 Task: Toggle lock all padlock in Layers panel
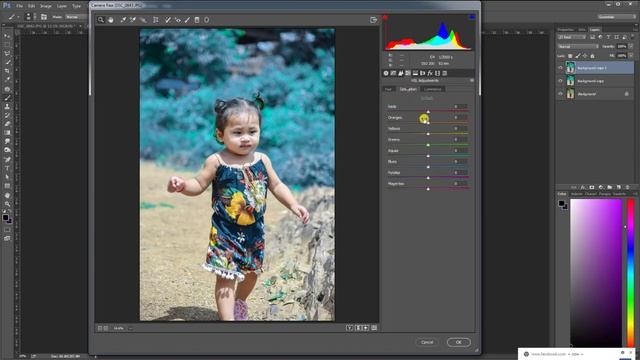coord(592,56)
